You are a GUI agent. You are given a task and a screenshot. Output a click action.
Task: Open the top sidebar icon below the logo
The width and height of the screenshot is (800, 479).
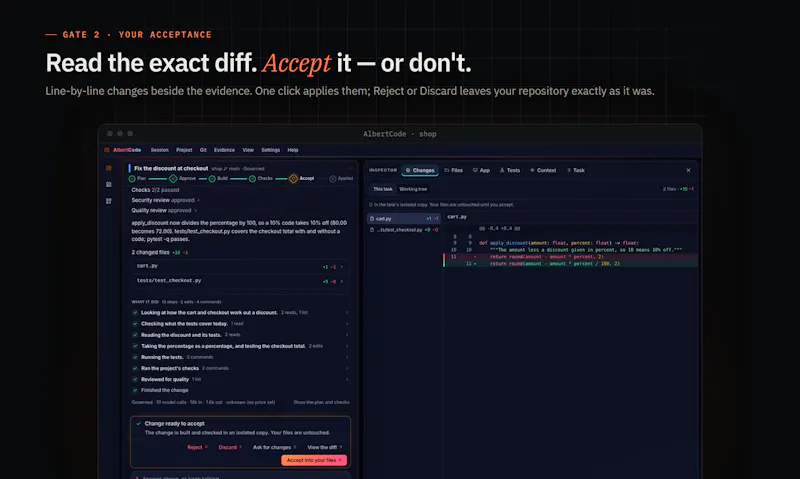pos(109,168)
